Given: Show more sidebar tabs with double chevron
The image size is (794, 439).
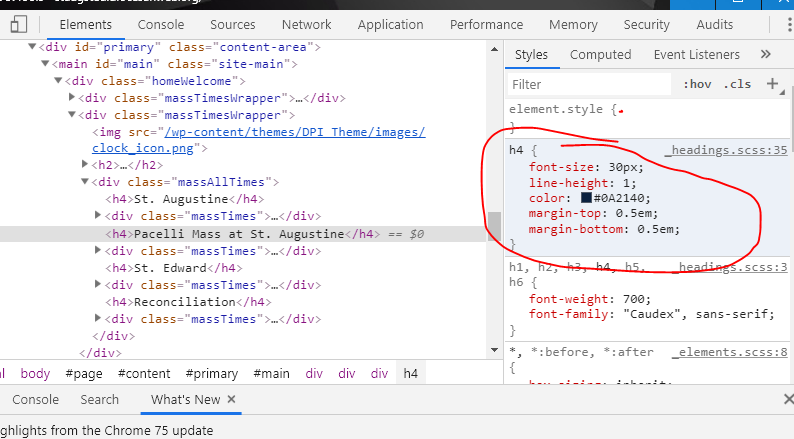Looking at the screenshot, I should pos(766,55).
